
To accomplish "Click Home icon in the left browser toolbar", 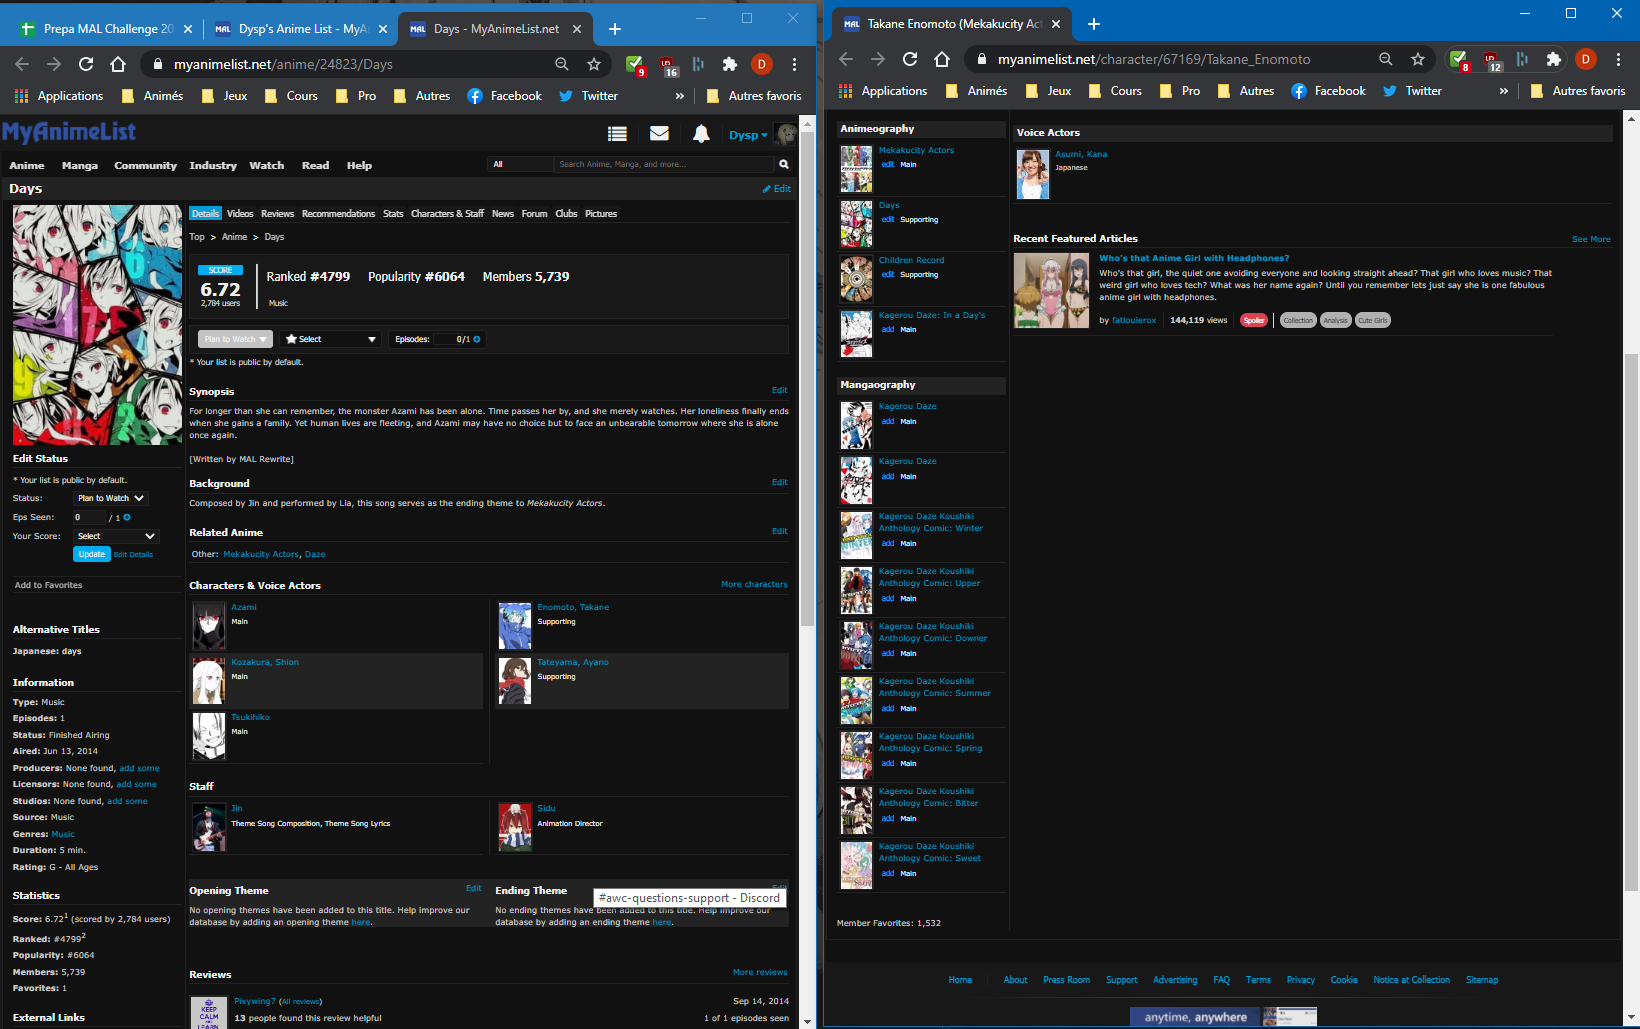I will (118, 64).
